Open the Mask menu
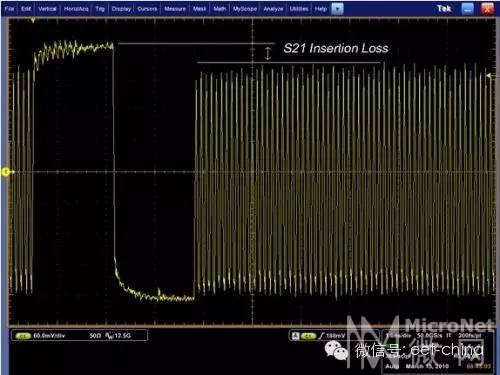500x375 pixels. [x=199, y=9]
